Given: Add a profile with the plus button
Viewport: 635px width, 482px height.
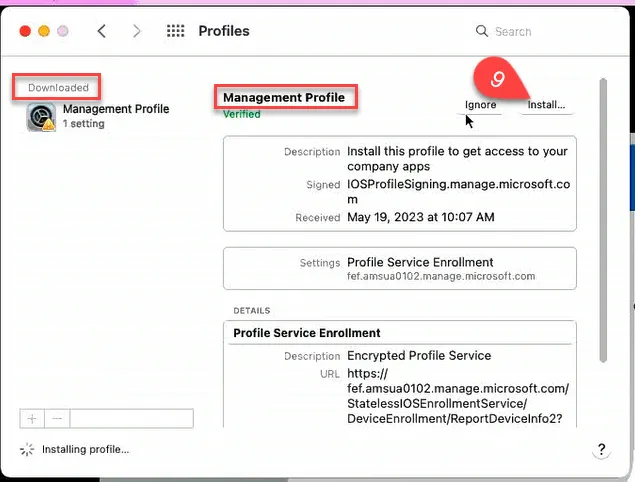Looking at the screenshot, I should click(32, 418).
